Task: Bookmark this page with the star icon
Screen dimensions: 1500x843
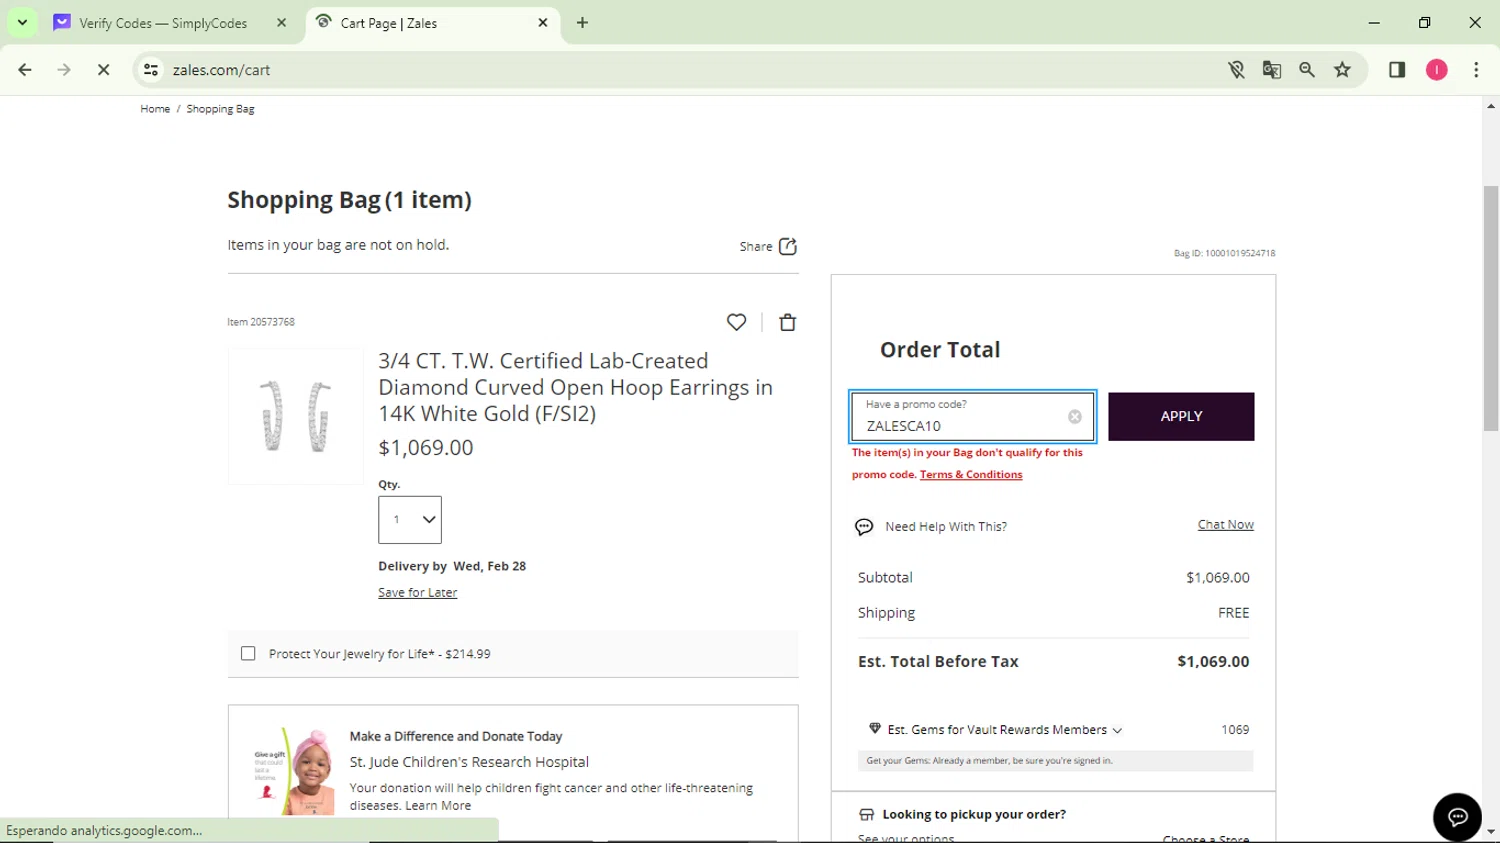Action: [x=1342, y=70]
